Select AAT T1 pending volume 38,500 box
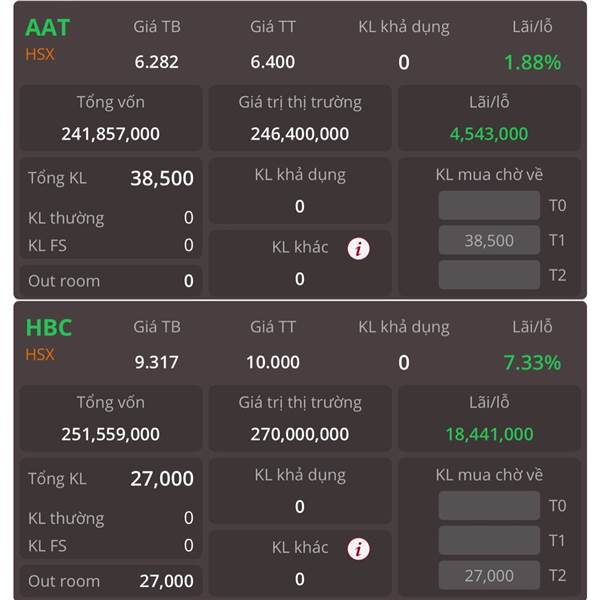Viewport: 600px width, 600px height. click(x=489, y=240)
